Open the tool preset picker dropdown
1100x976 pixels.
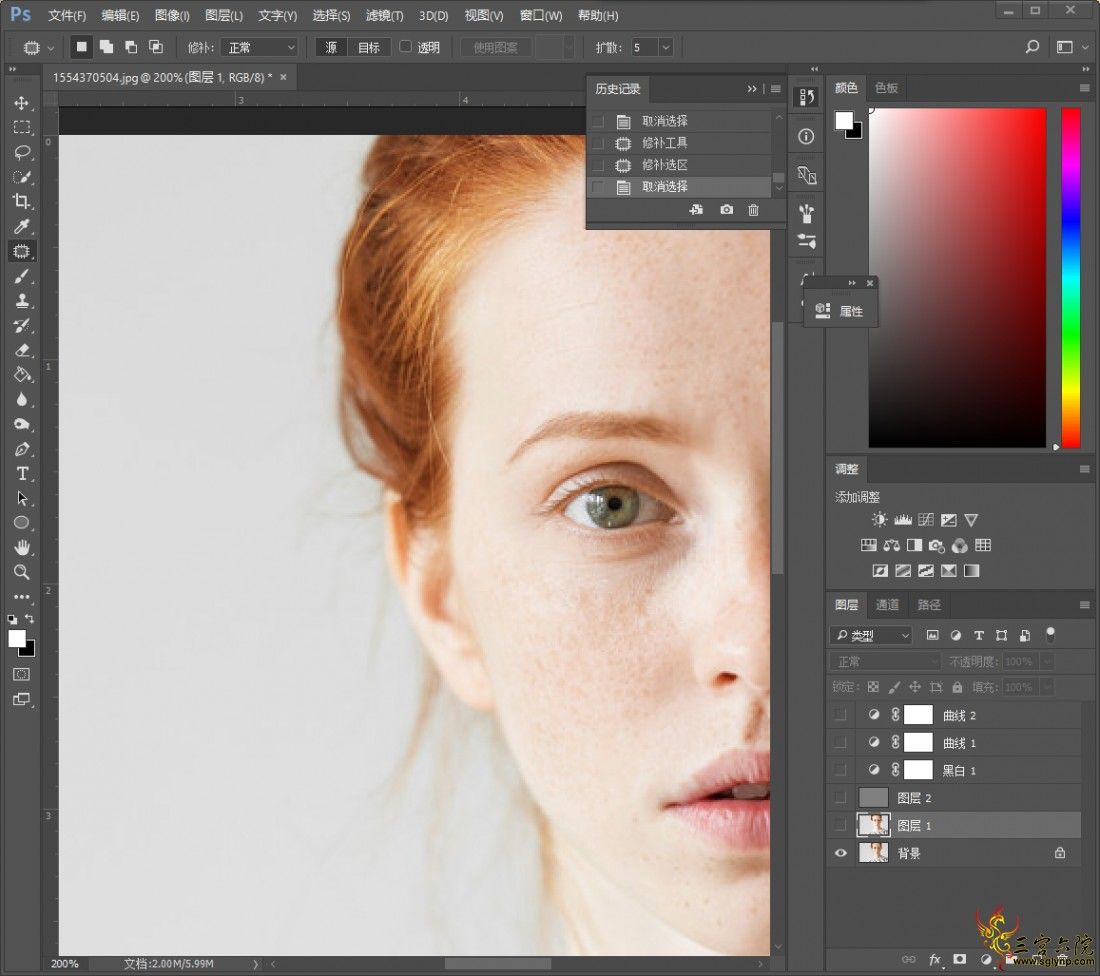tap(51, 48)
